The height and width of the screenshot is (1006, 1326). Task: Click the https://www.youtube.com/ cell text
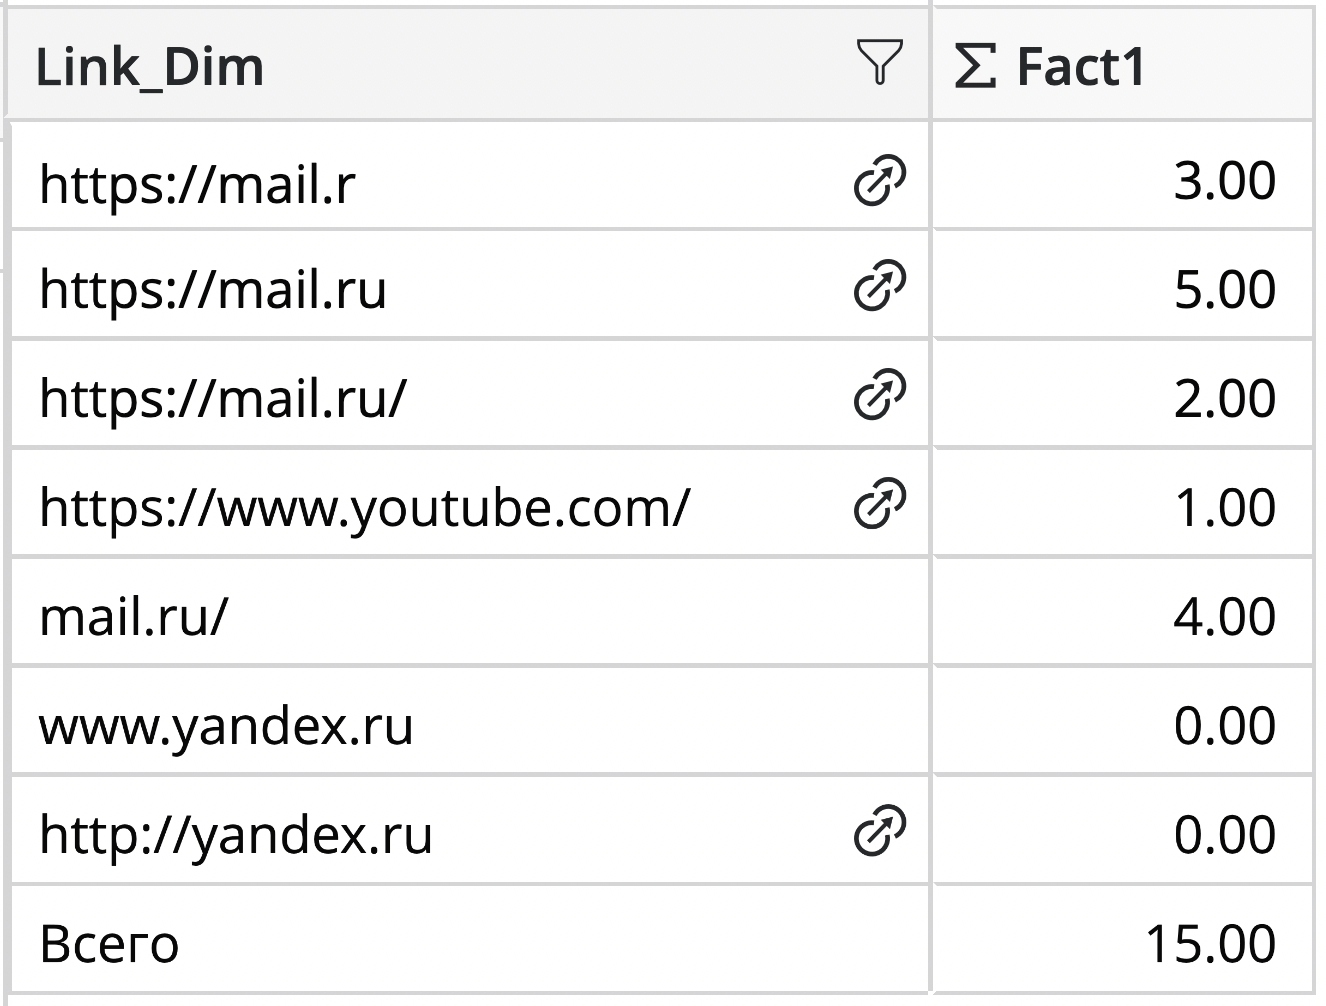point(364,508)
